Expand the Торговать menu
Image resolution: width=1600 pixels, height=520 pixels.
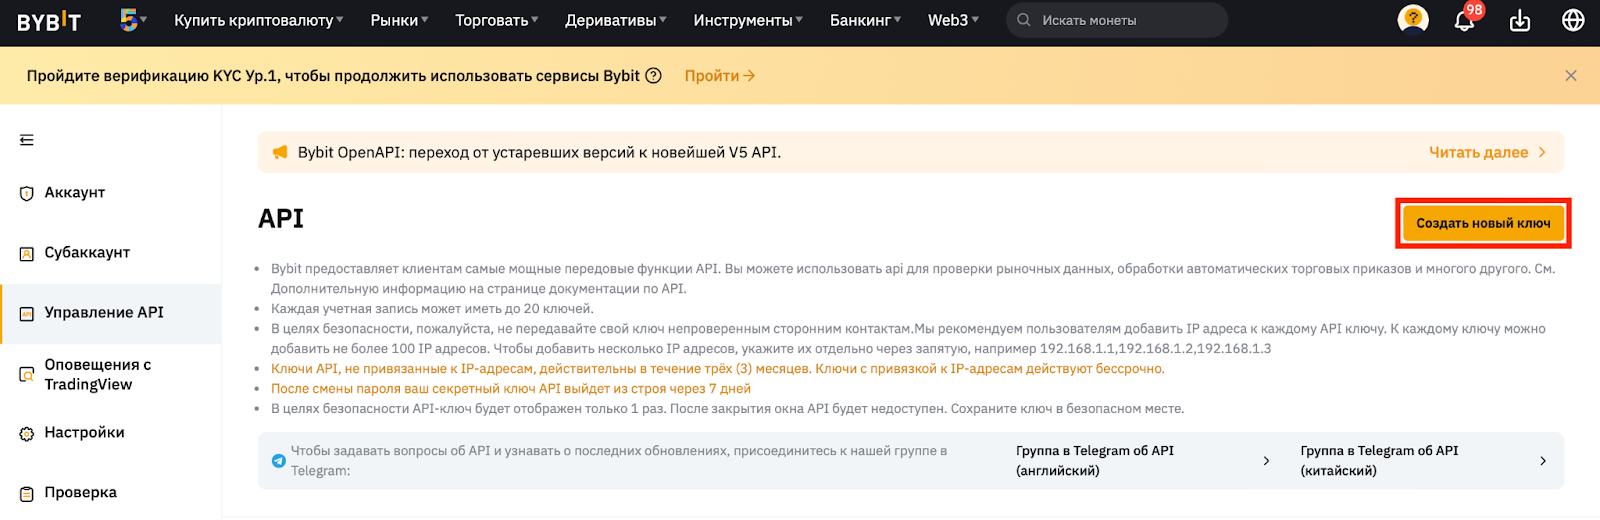(497, 20)
